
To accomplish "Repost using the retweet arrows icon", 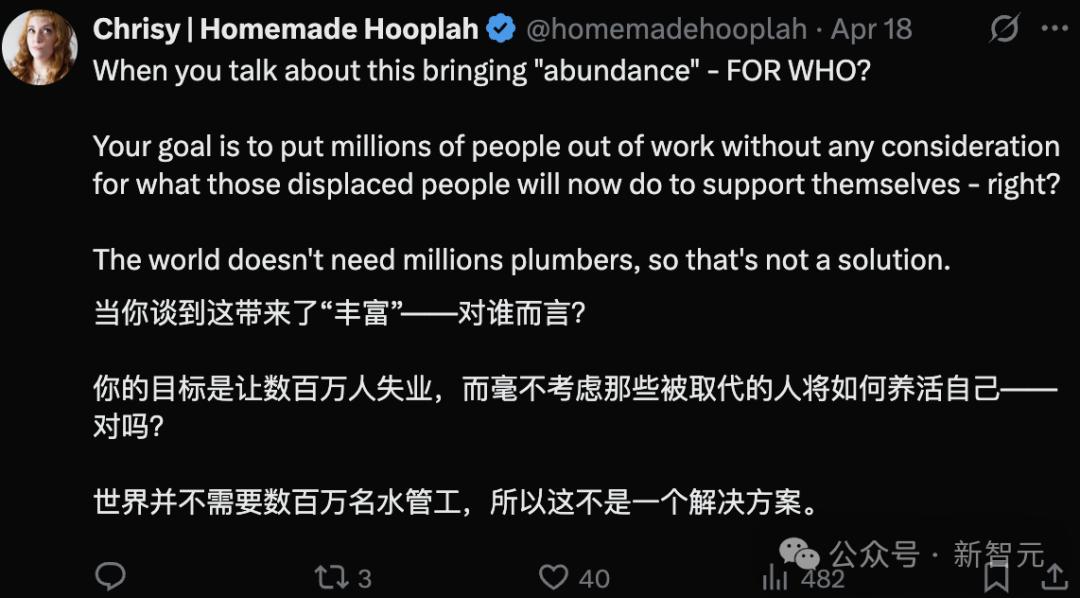I will tap(331, 577).
